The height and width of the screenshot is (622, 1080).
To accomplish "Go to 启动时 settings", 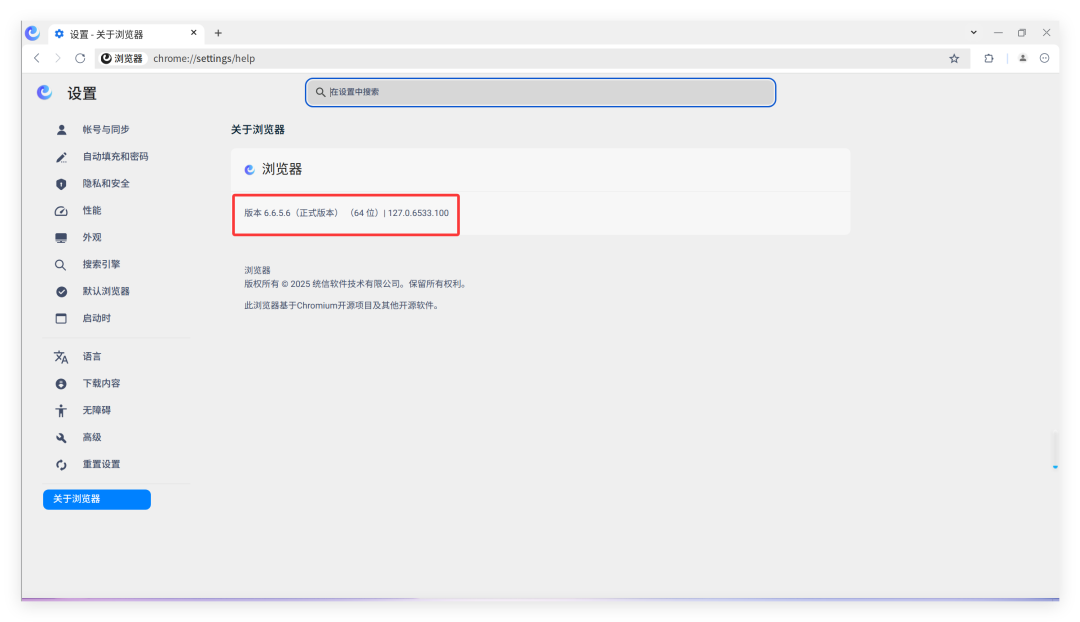I will tap(96, 318).
